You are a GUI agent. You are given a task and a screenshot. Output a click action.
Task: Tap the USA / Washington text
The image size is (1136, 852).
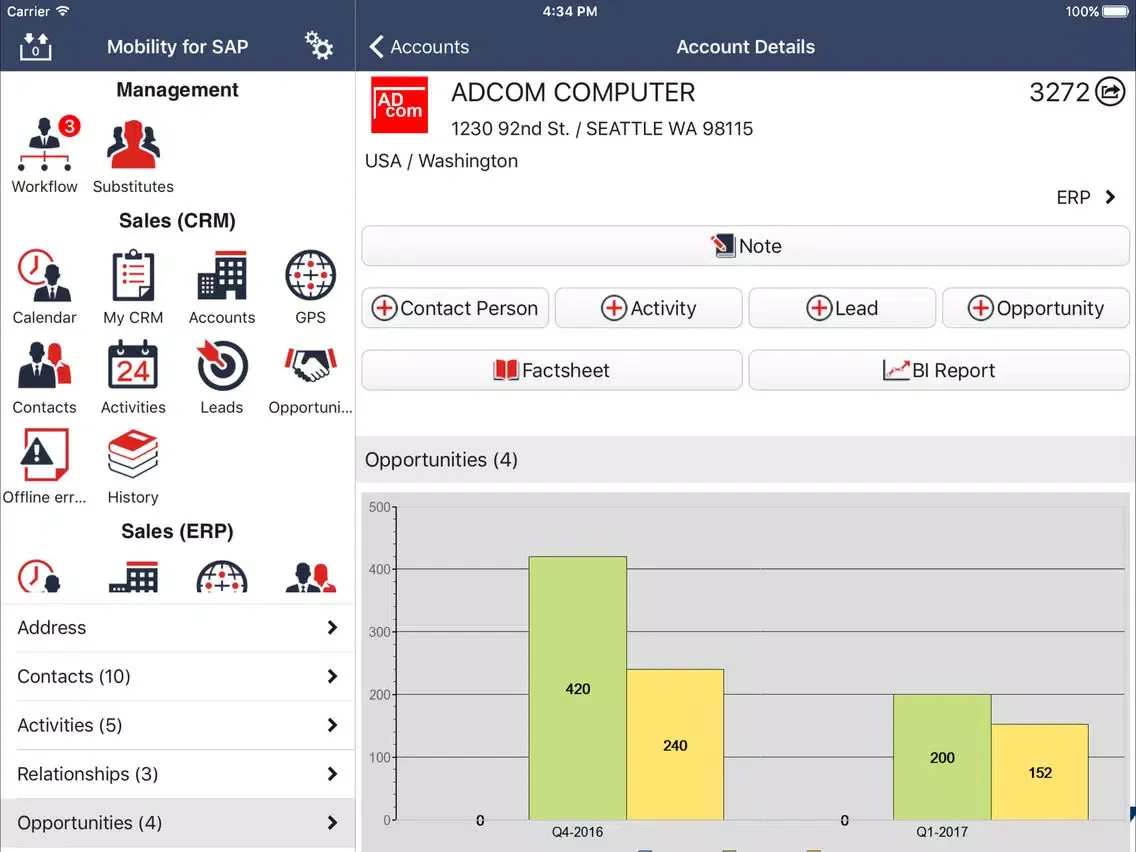441,161
